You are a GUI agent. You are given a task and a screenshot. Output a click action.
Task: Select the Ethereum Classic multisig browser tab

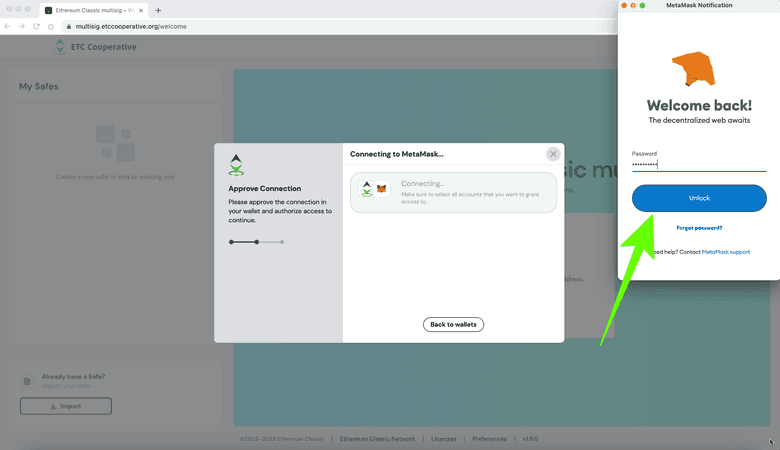click(93, 10)
